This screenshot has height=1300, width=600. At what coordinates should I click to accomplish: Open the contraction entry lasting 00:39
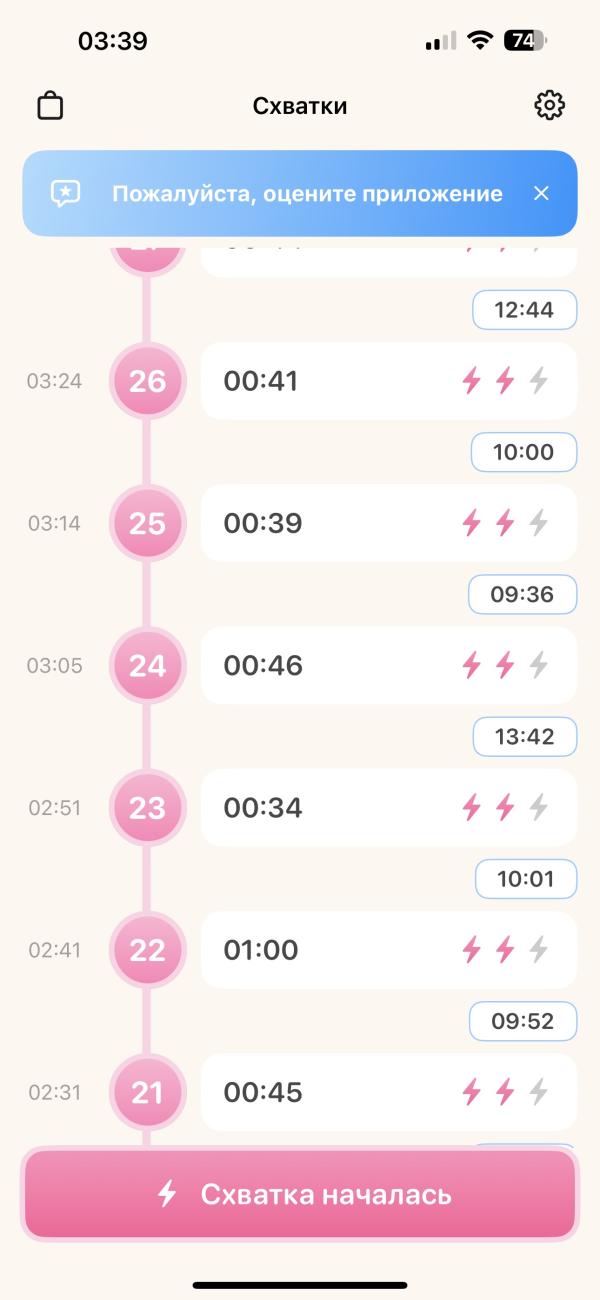389,523
